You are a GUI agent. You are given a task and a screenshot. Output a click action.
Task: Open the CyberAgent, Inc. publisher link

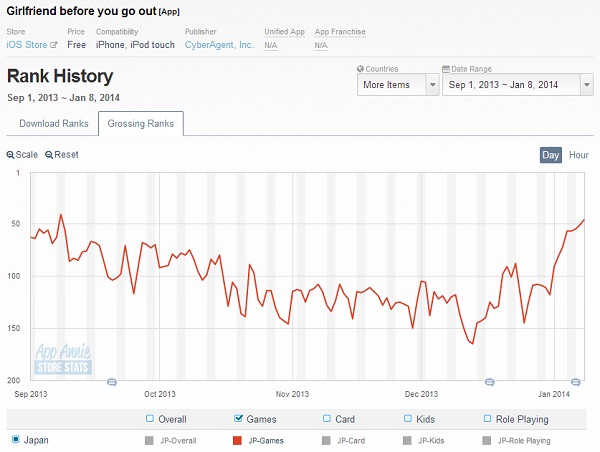[219, 45]
